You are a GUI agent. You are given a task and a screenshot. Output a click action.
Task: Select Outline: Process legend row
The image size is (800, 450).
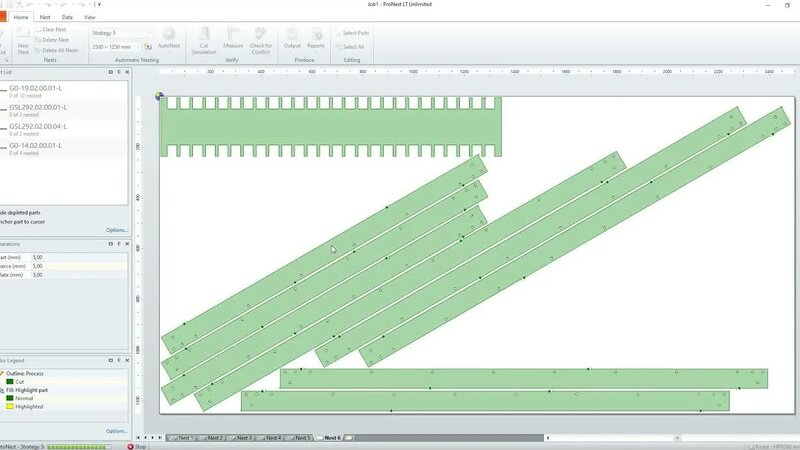[x=64, y=373]
